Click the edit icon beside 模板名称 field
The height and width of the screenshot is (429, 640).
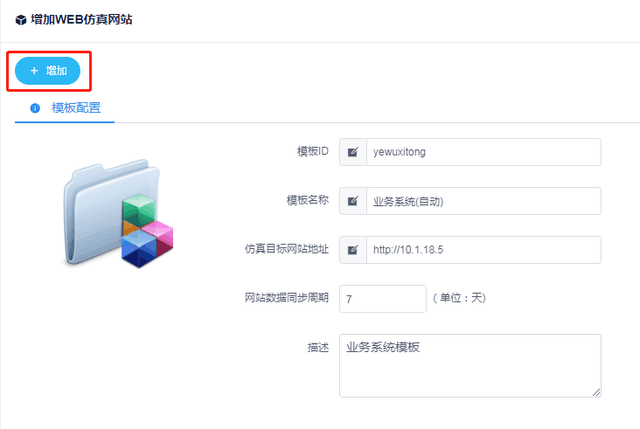pos(353,201)
